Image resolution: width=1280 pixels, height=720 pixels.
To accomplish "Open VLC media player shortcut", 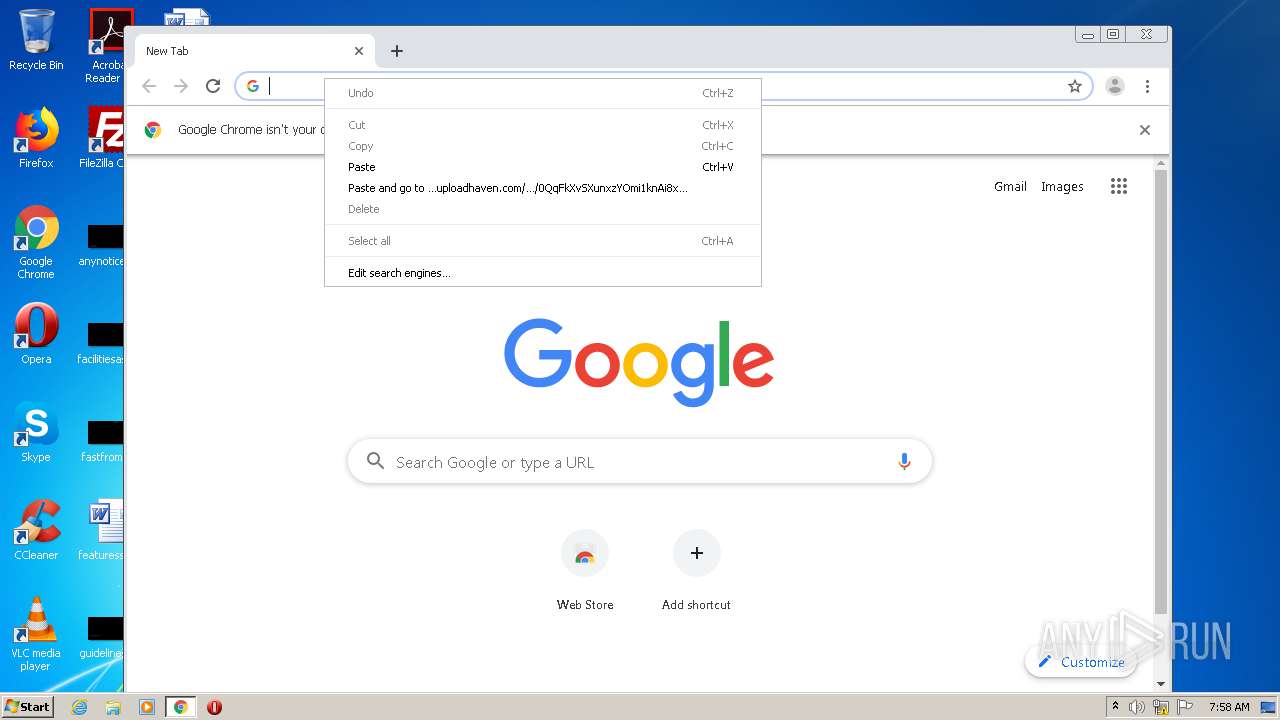I will click(36, 634).
